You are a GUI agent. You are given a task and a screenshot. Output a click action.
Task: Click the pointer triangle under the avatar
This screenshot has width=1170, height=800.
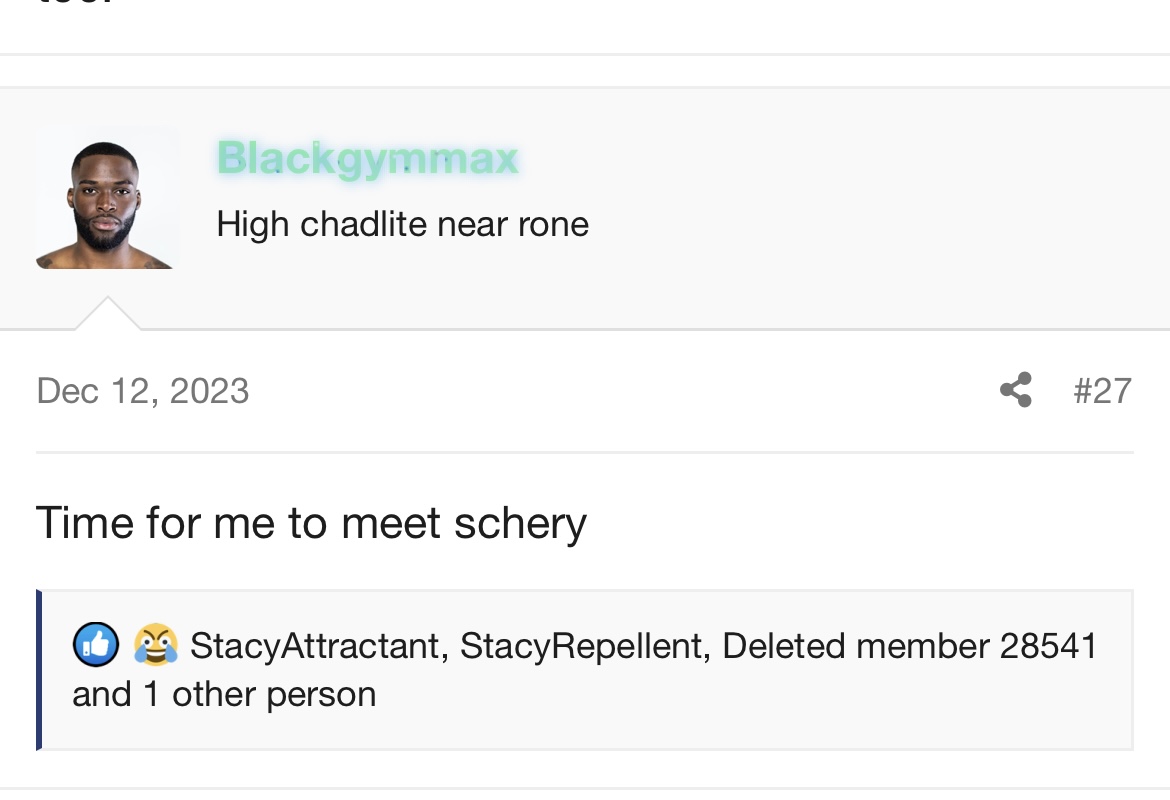click(107, 313)
